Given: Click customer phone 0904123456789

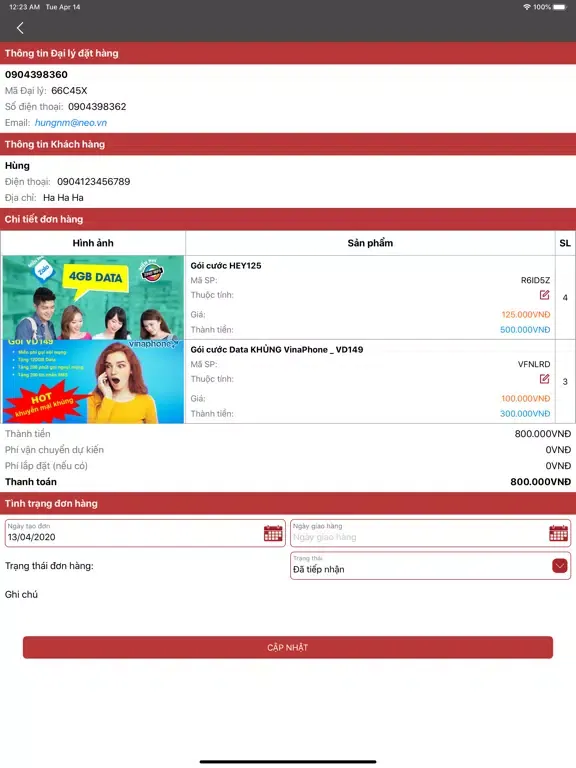Looking at the screenshot, I should [x=94, y=182].
